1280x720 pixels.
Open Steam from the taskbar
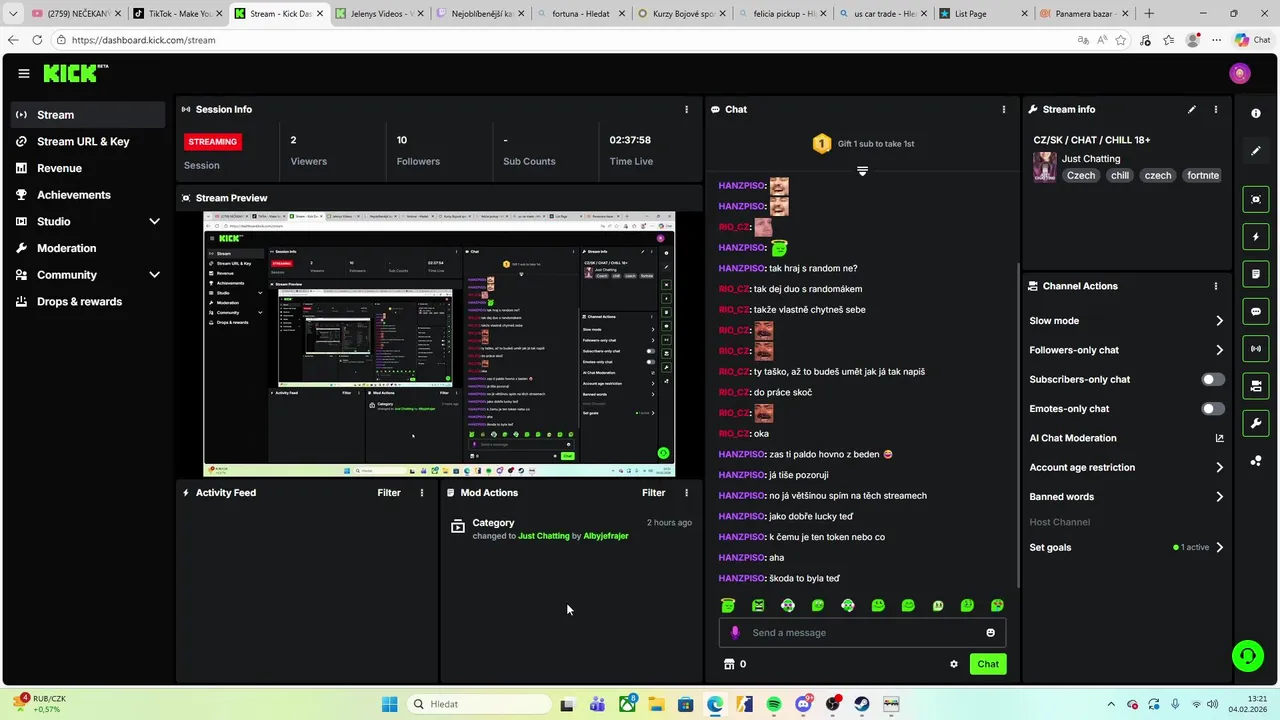coord(862,704)
